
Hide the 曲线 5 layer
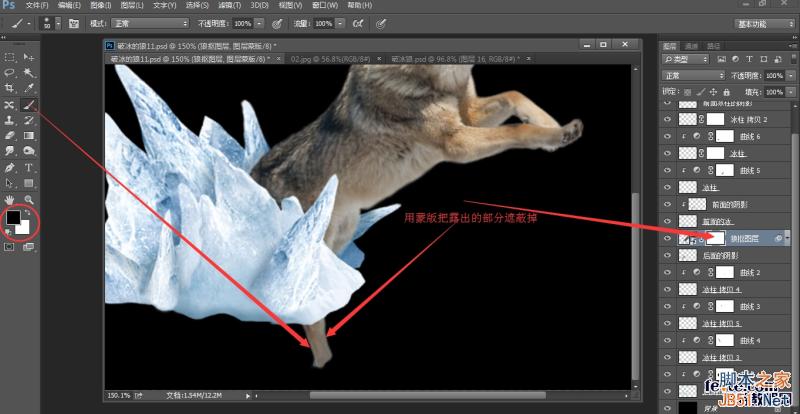(667, 171)
